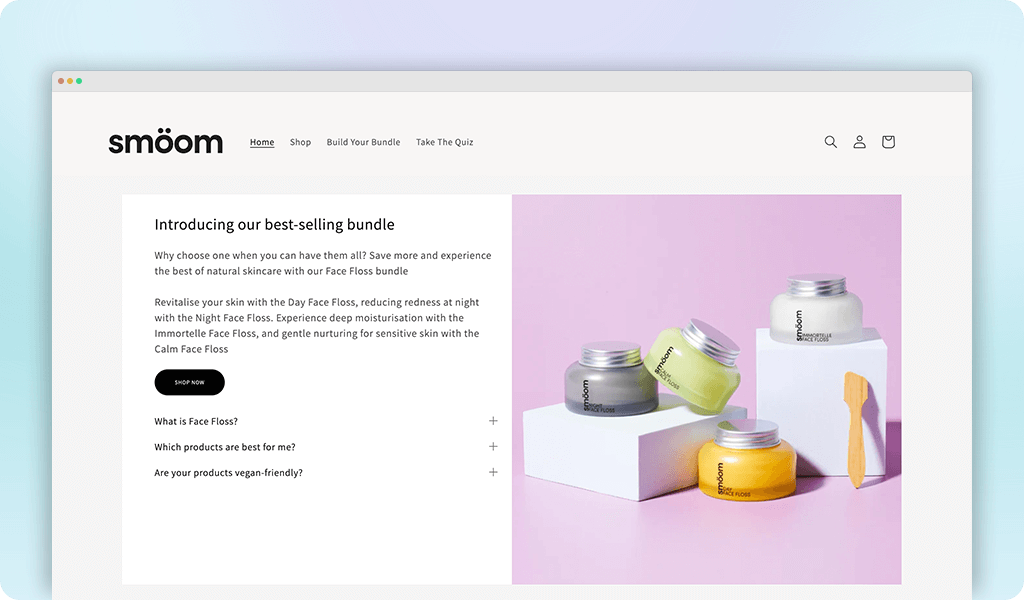Screen dimensions: 1024x600
Task: Go to the Home menu item
Action: (x=262, y=142)
